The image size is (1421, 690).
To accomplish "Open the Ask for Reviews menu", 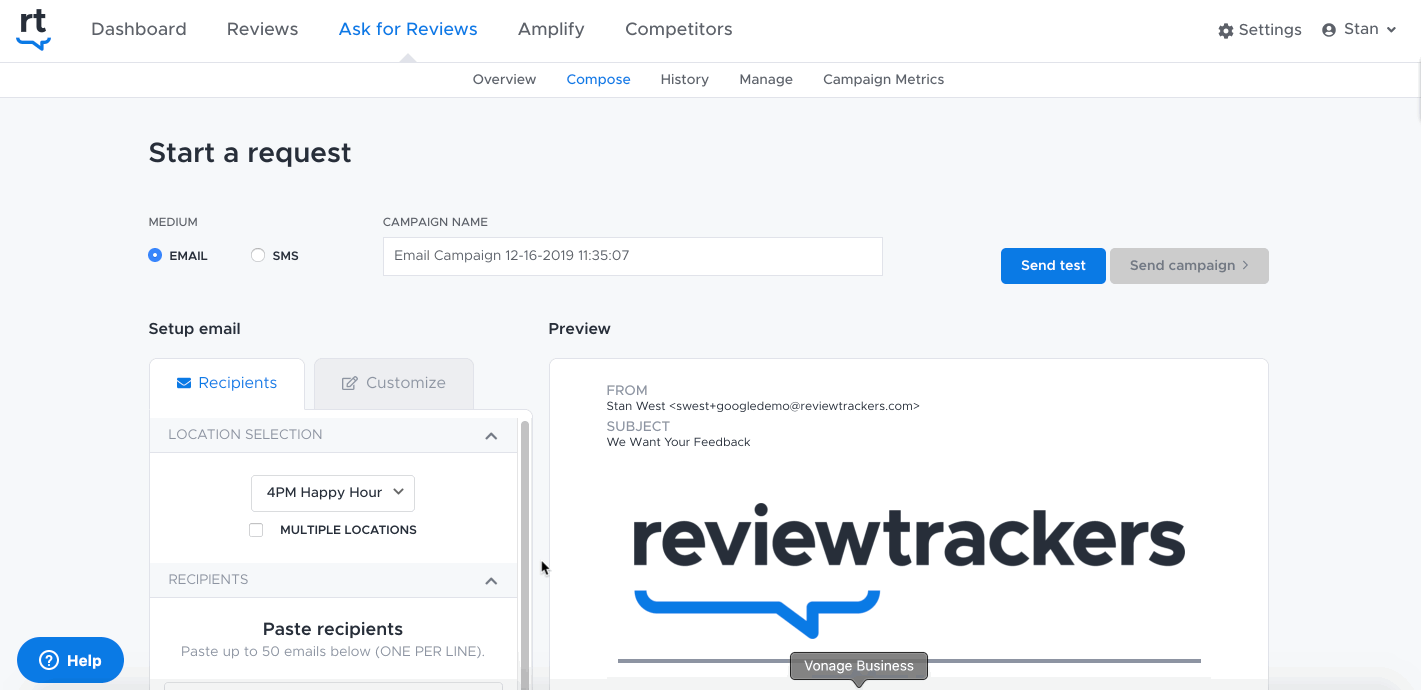I will 408,29.
